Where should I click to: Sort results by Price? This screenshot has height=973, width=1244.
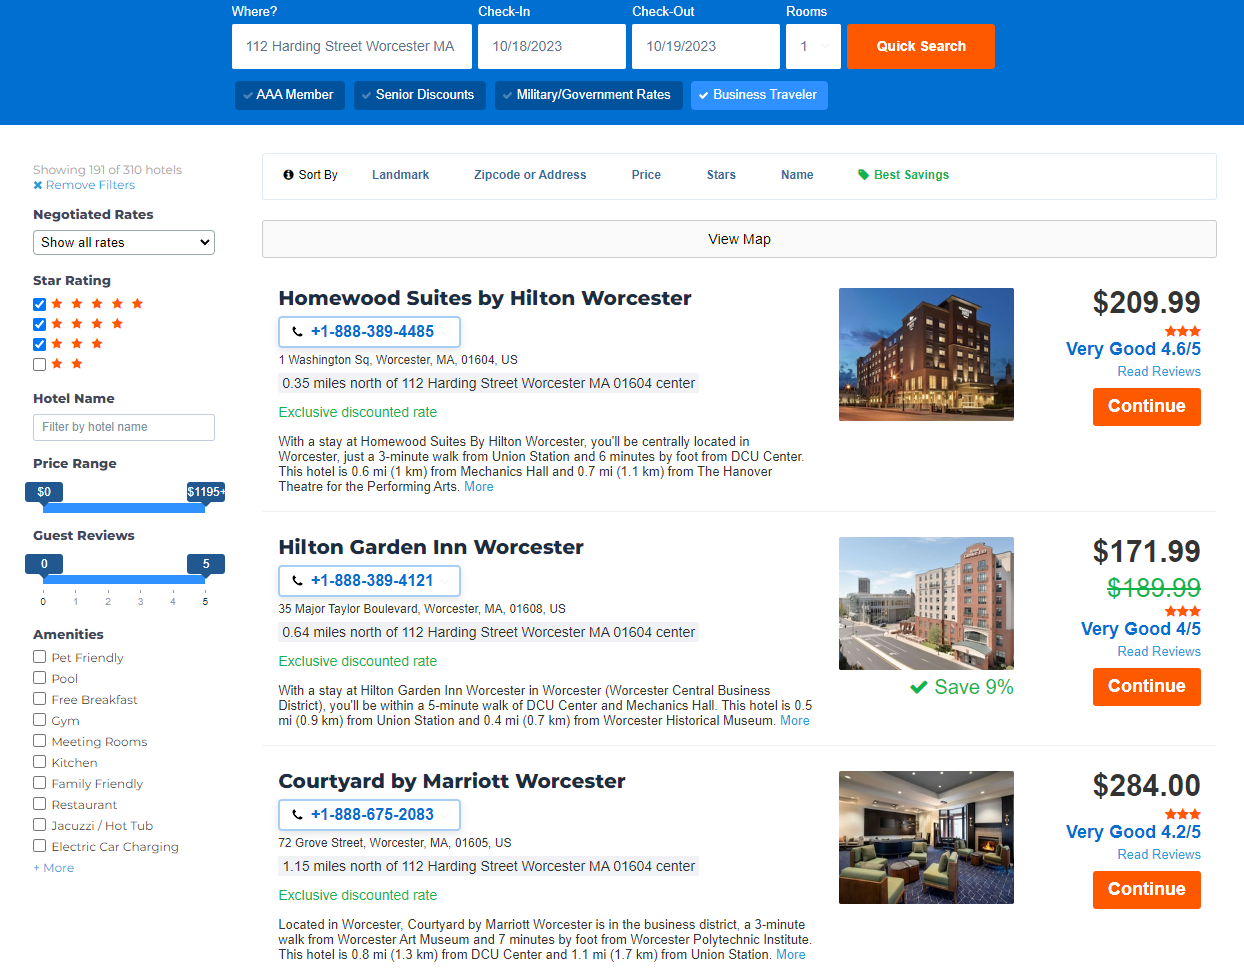[646, 175]
